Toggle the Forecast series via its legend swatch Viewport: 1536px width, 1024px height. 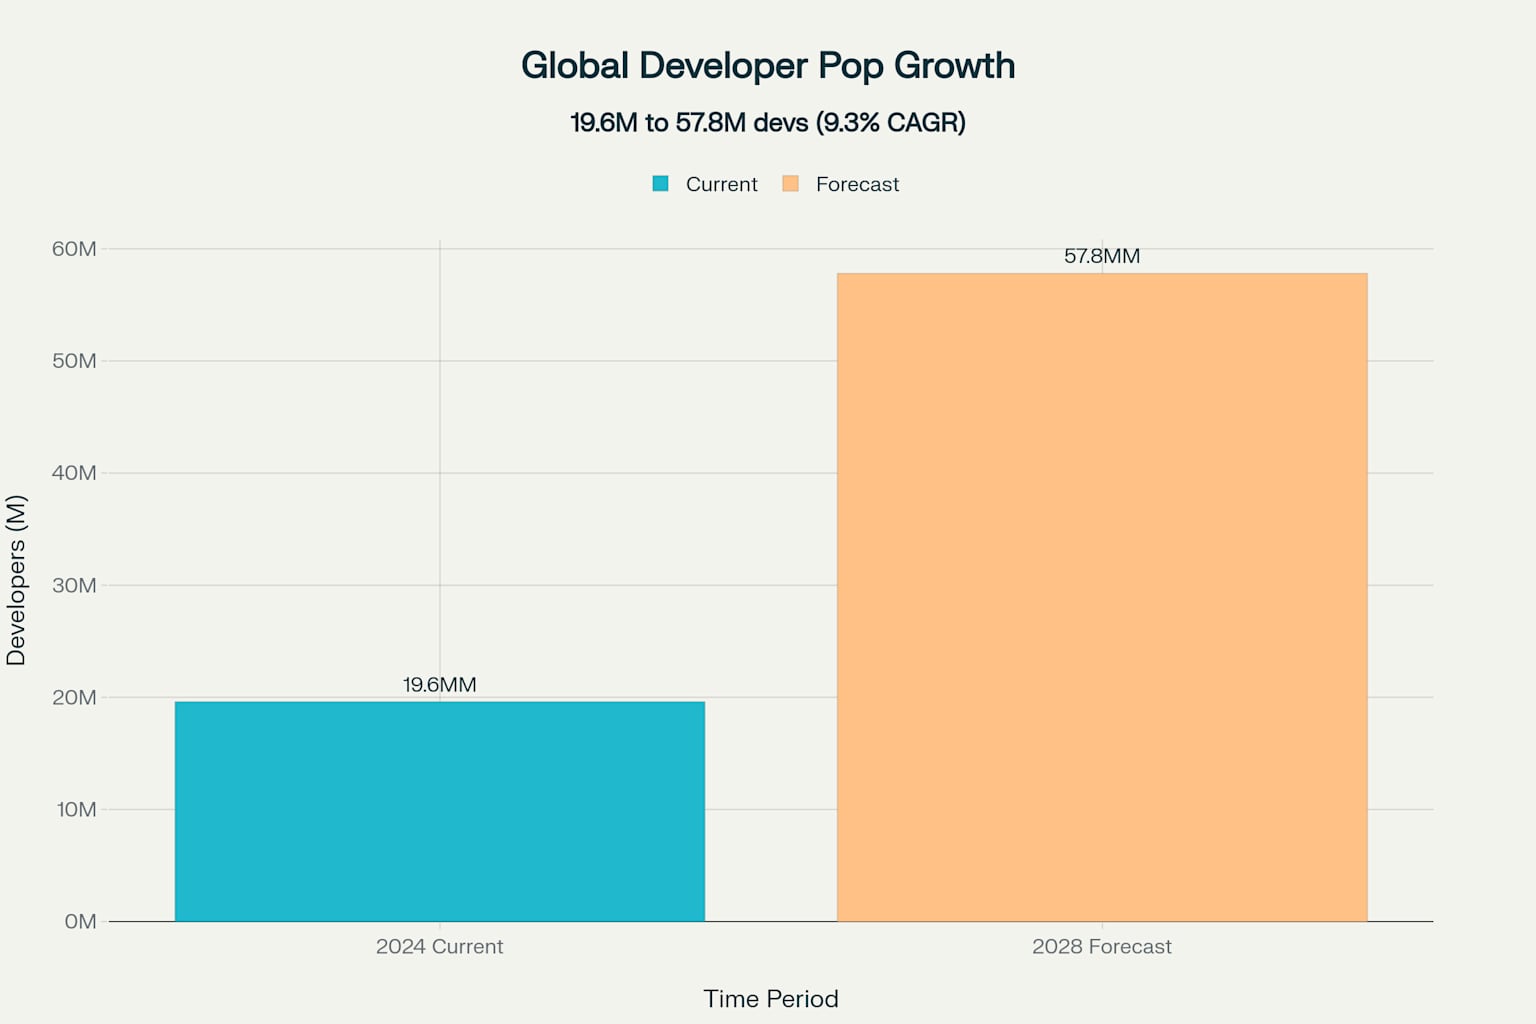pos(792,184)
